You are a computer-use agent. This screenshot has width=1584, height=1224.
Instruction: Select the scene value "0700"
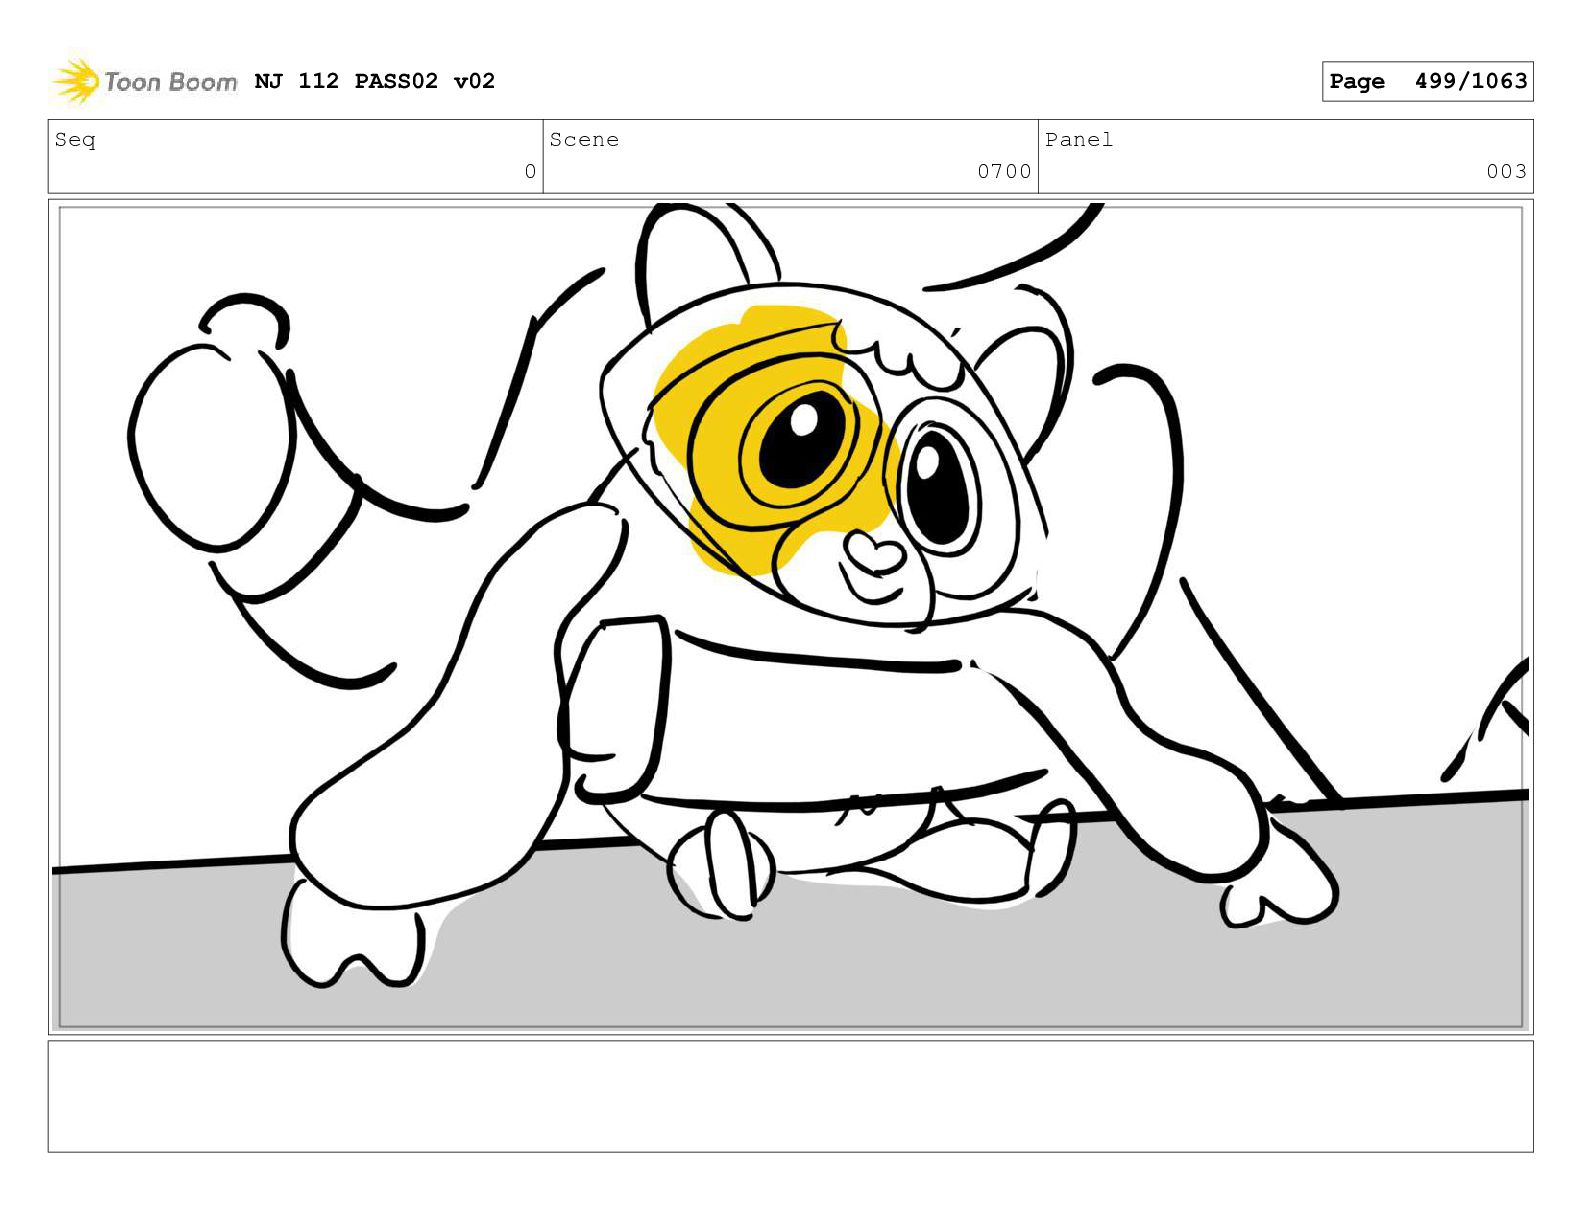tap(1004, 172)
